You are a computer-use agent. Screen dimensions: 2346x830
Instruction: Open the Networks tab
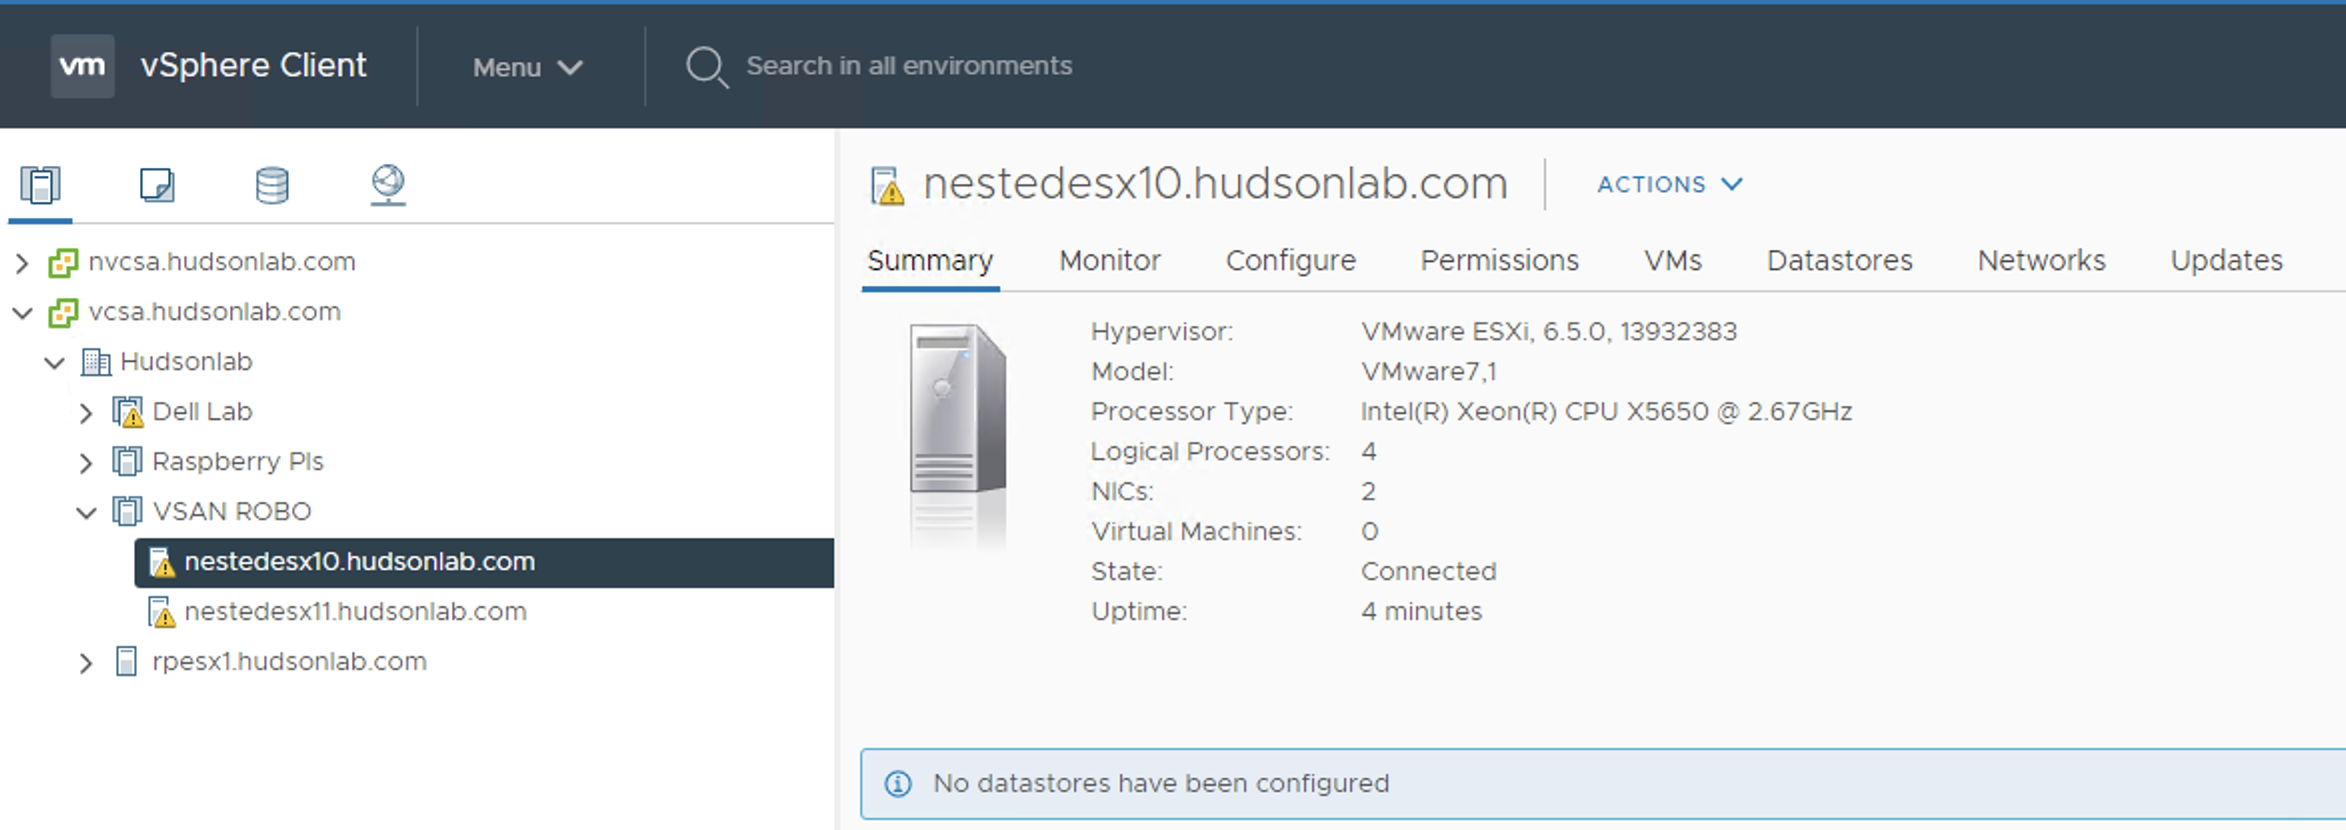pyautogui.click(x=2041, y=261)
